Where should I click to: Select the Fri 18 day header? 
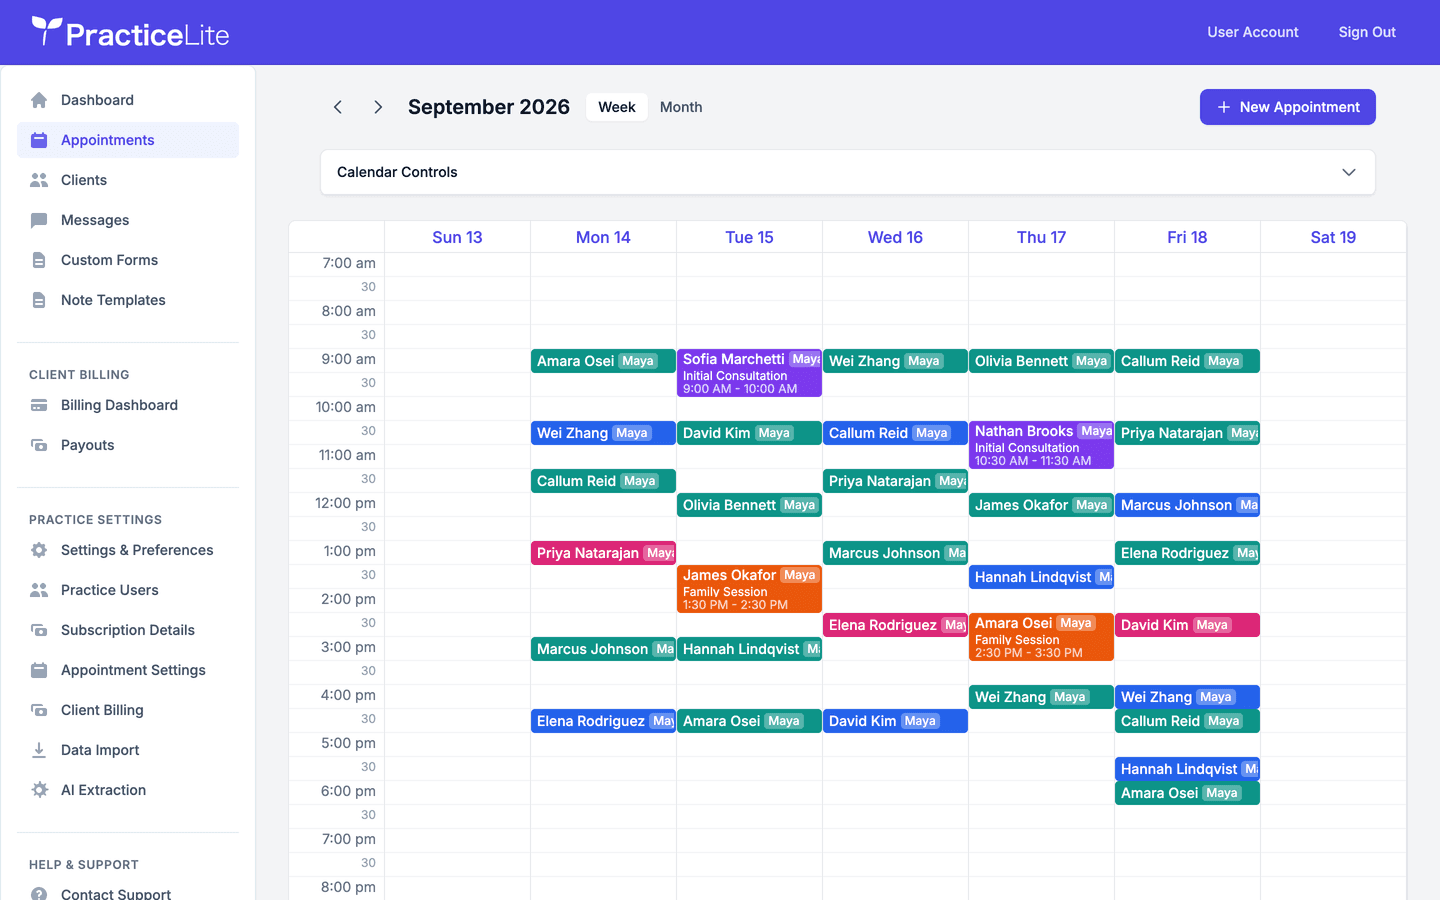click(x=1187, y=237)
